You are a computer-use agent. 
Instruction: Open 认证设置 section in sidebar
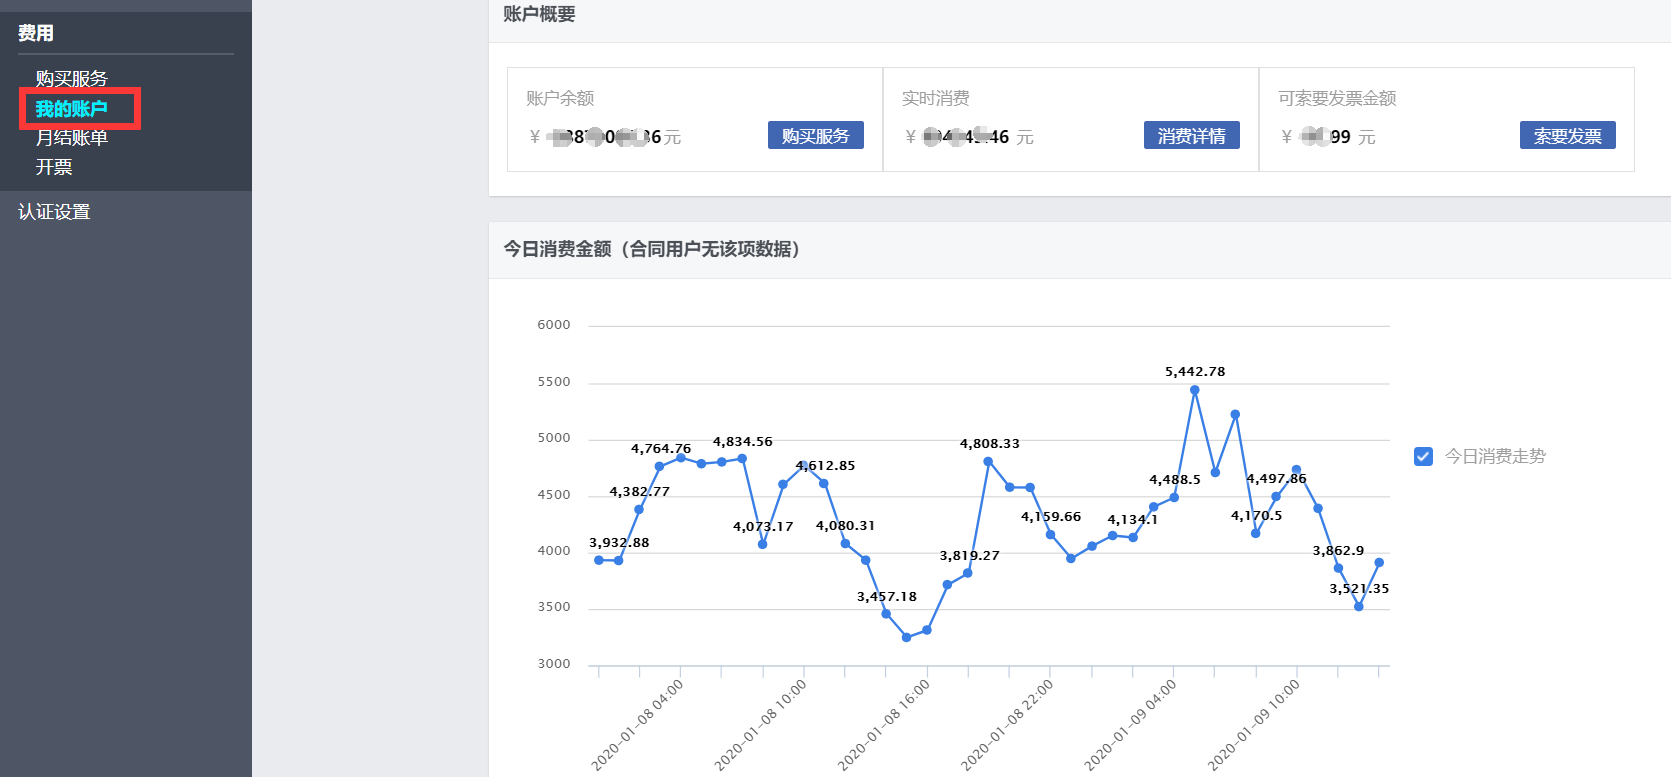point(54,211)
